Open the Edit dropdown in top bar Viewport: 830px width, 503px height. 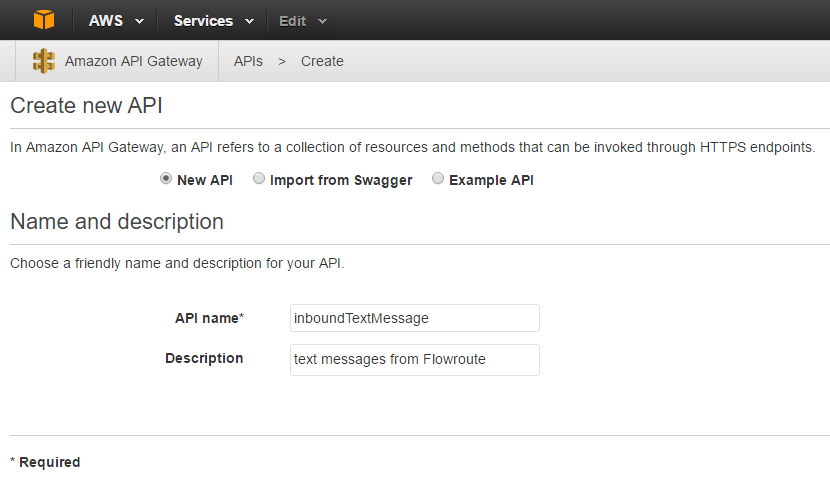pyautogui.click(x=303, y=21)
